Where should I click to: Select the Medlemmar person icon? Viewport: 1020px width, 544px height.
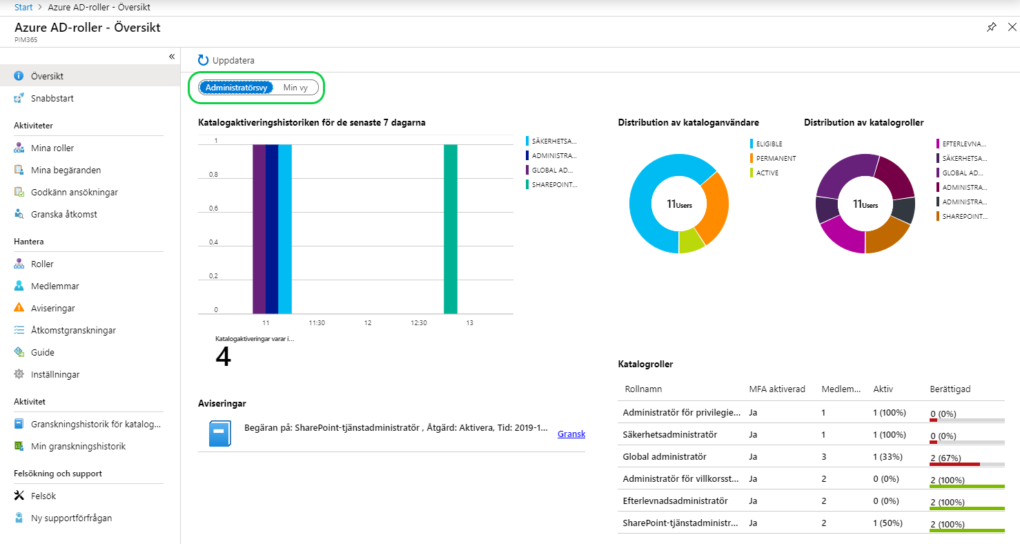click(x=19, y=286)
